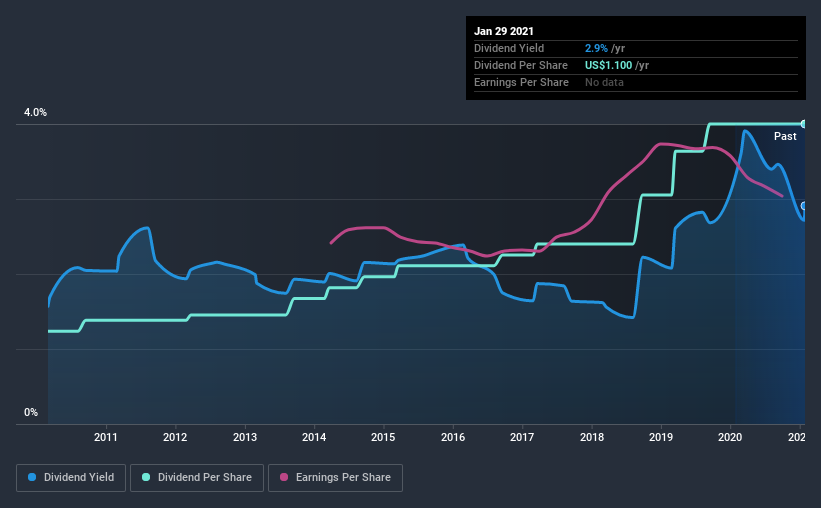Toggle the Earnings Per Share legend button
Screen dimensions: 821x508
335,478
